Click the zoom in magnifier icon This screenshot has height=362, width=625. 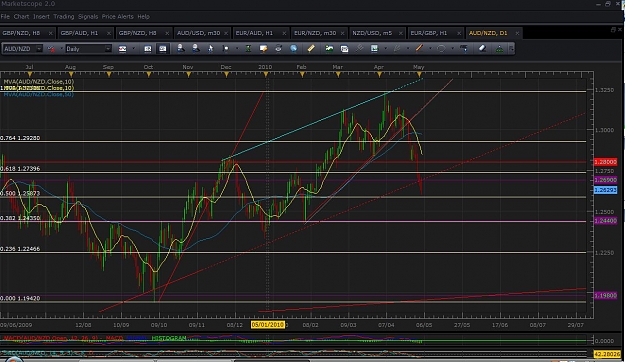[x=181, y=49]
